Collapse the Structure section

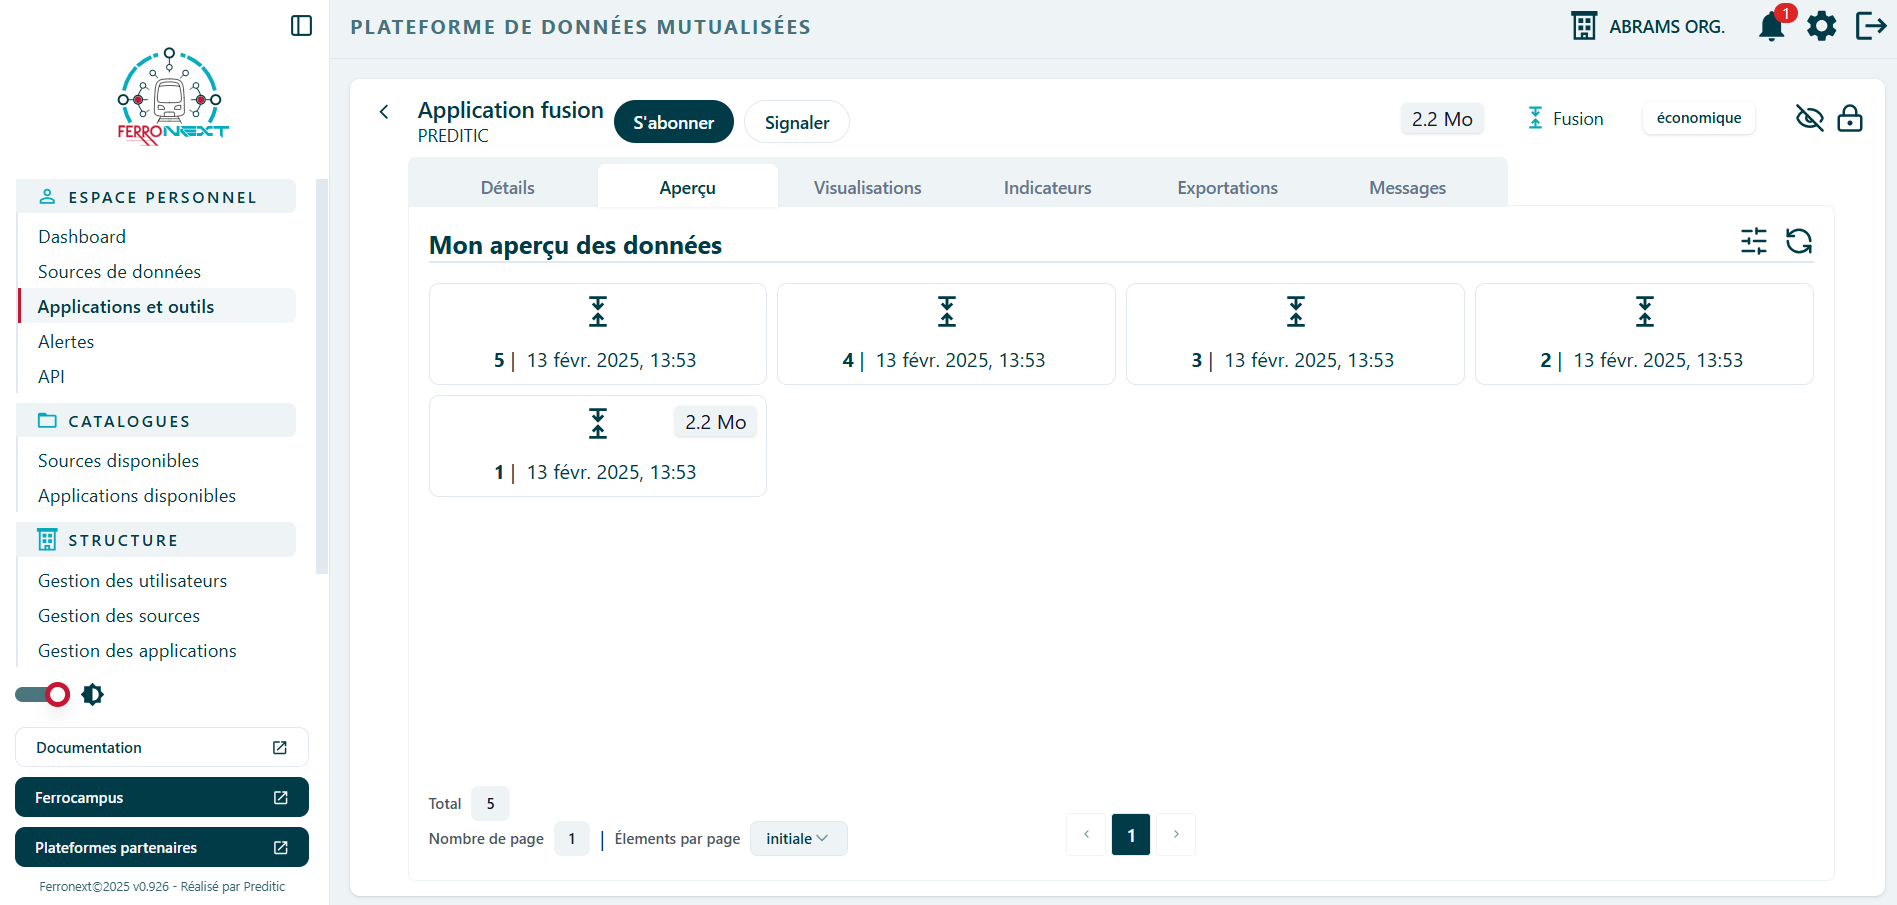(x=156, y=540)
